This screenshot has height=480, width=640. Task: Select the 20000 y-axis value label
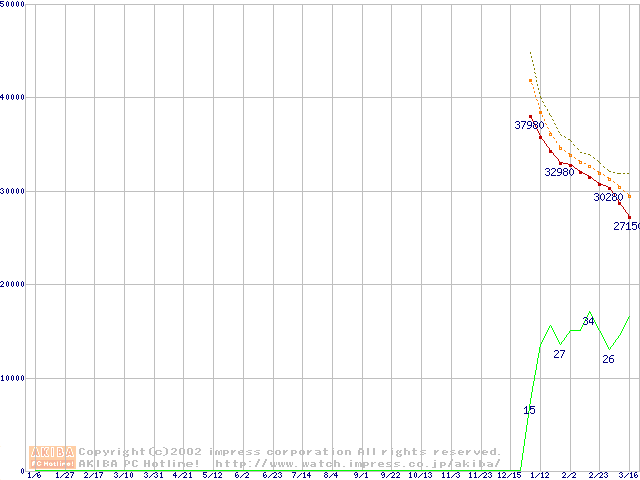[x=13, y=284]
